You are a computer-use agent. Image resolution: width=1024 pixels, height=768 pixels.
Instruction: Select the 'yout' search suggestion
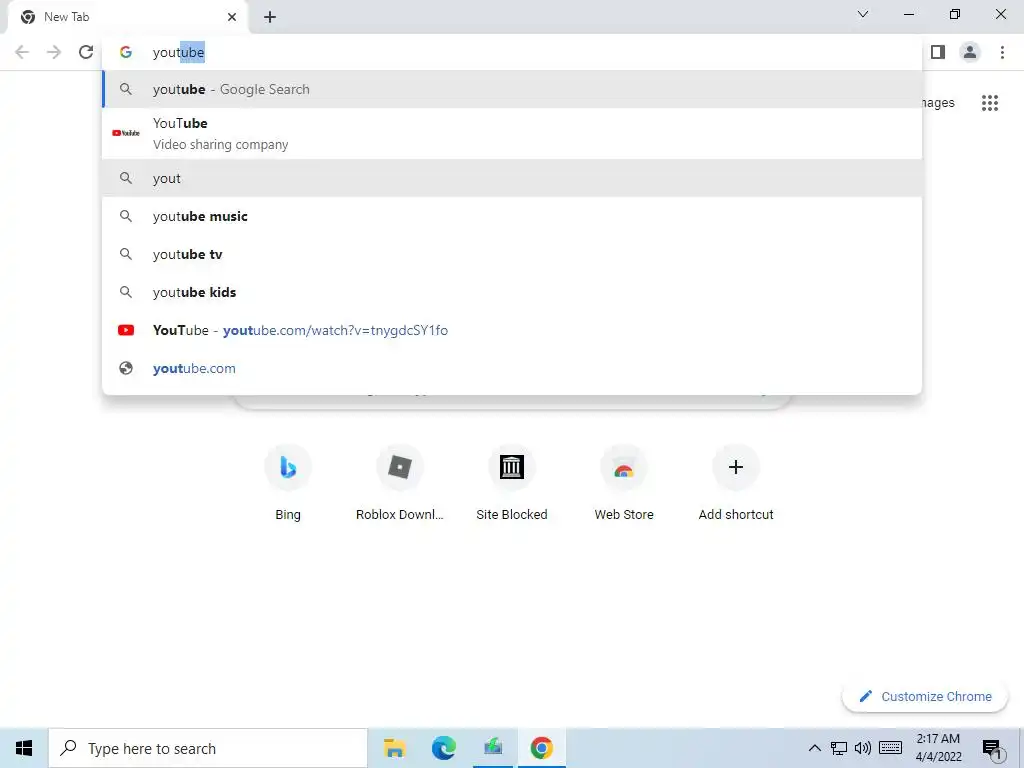point(512,178)
